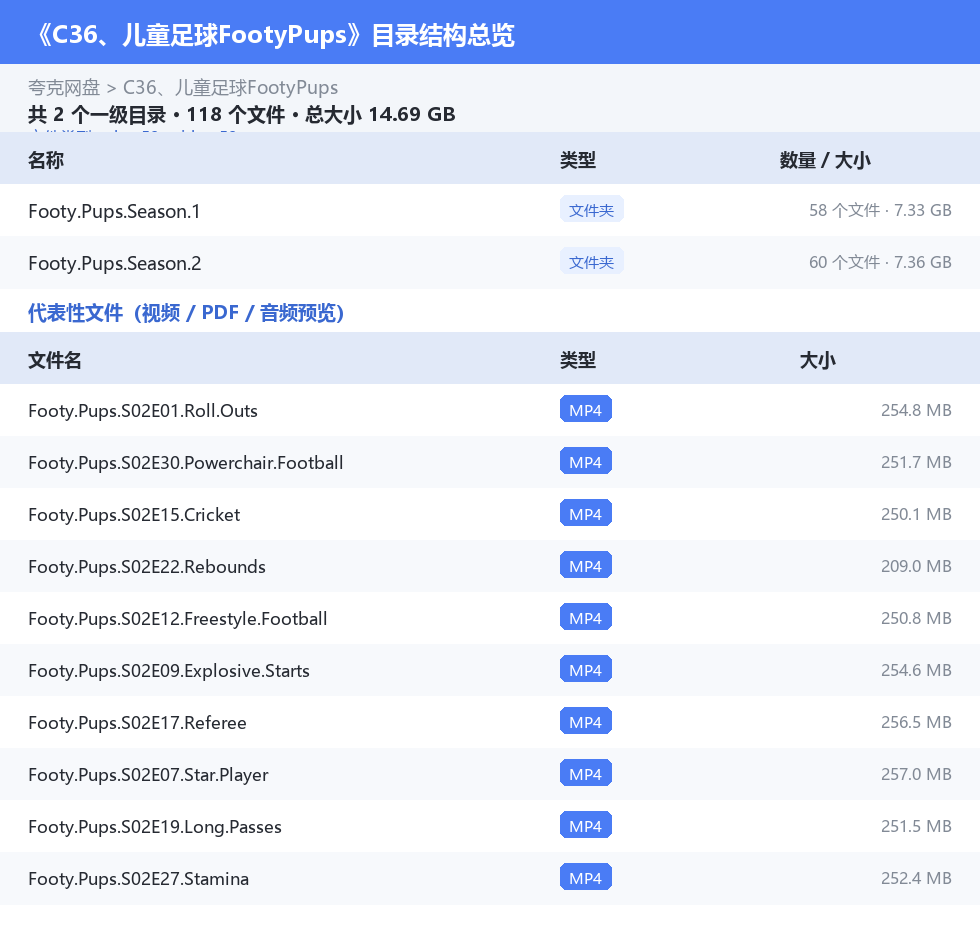The height and width of the screenshot is (936, 980).
Task: Select the 256.5 MB size value
Action: 916,722
